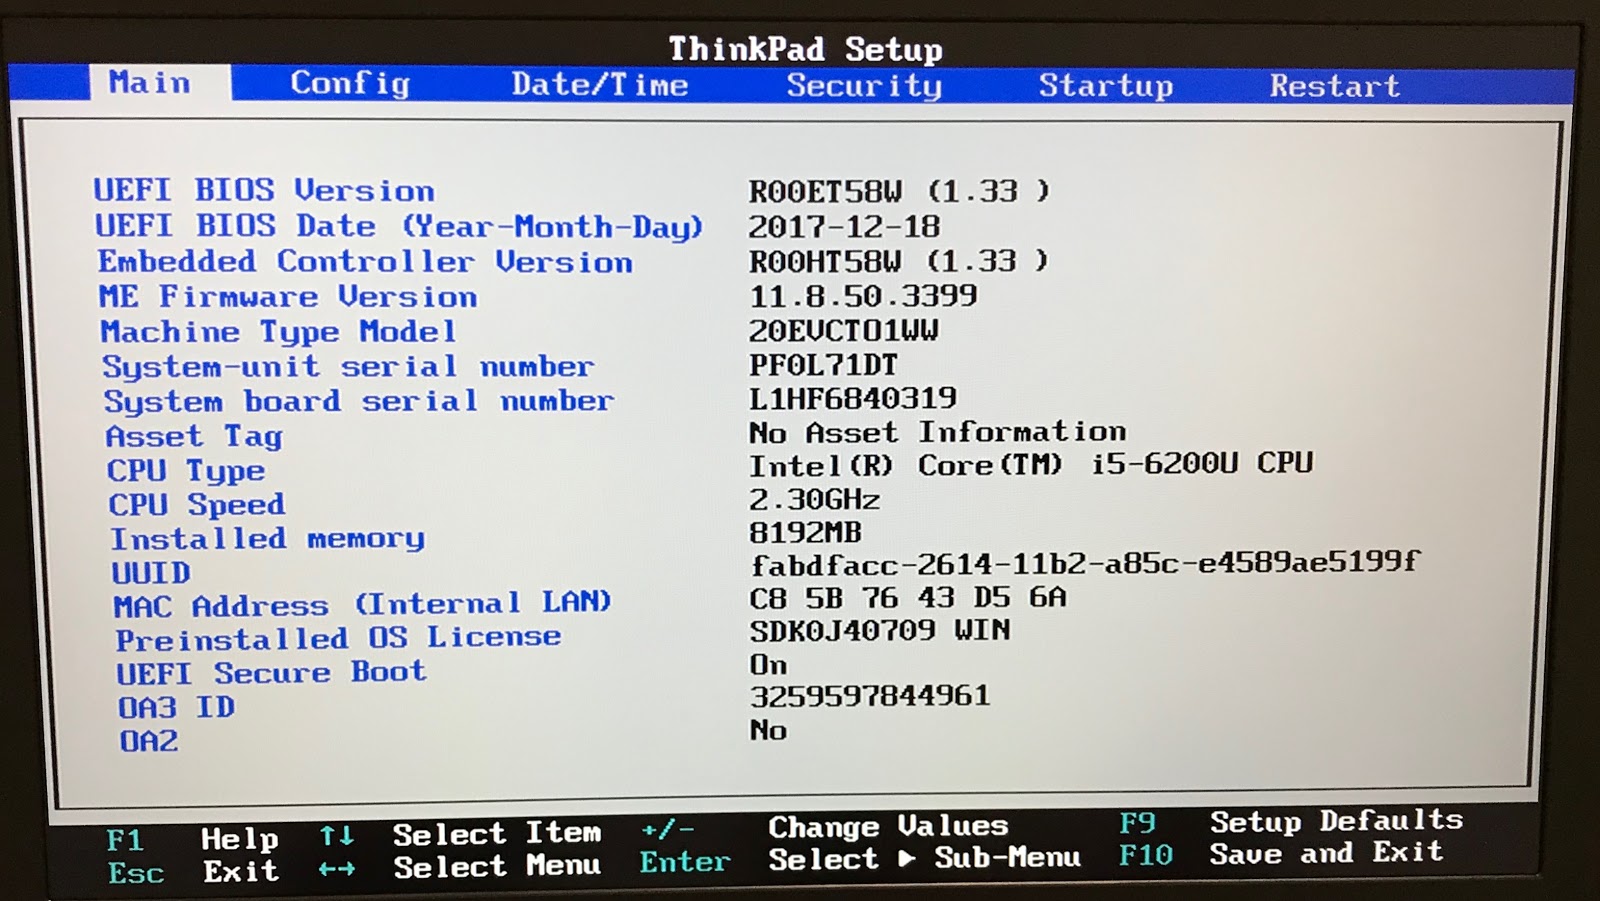Click the Enter key hint
1600x901 pixels.
685,862
